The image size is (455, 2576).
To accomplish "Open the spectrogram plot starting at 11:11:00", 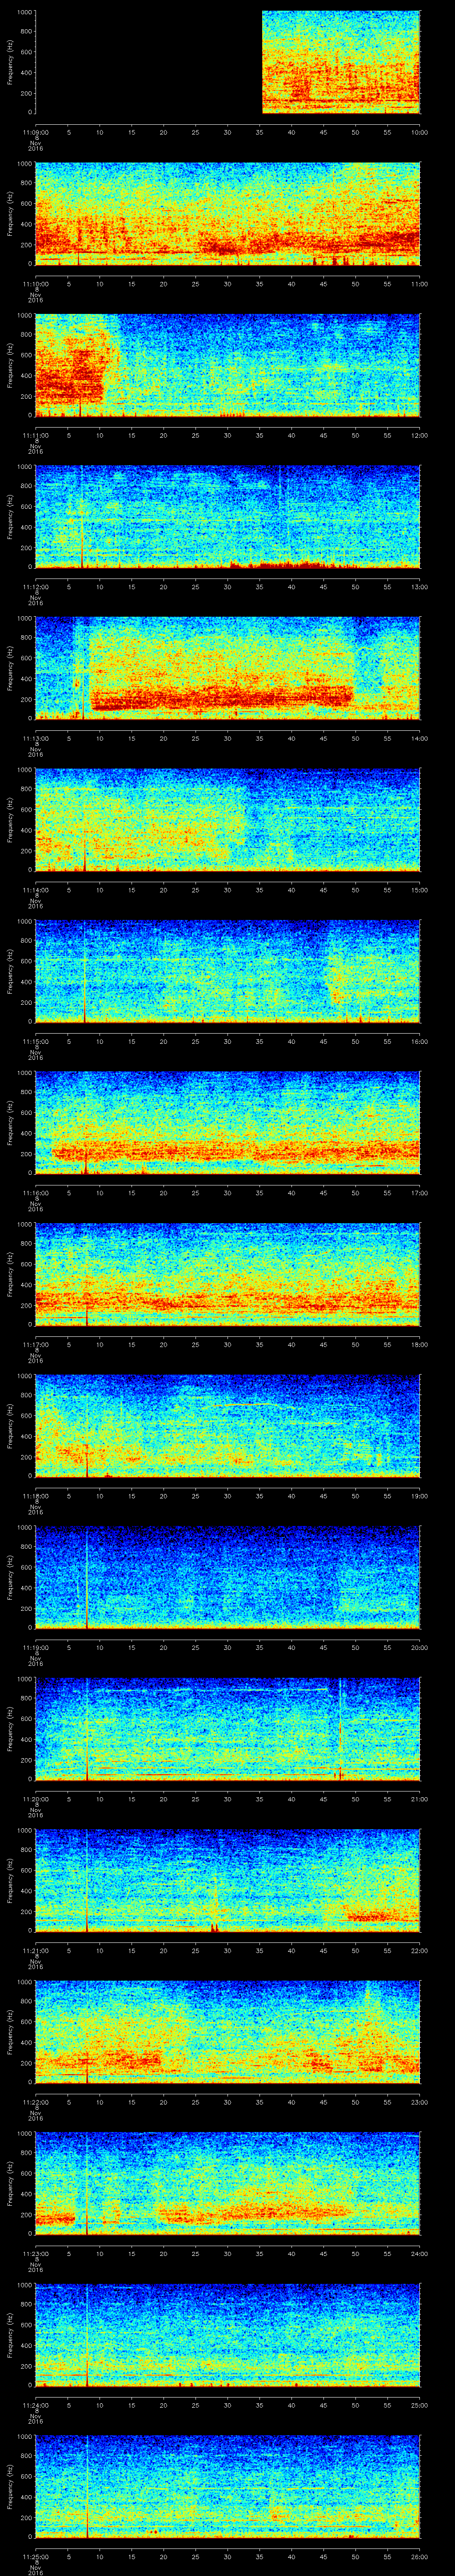I will click(x=227, y=365).
